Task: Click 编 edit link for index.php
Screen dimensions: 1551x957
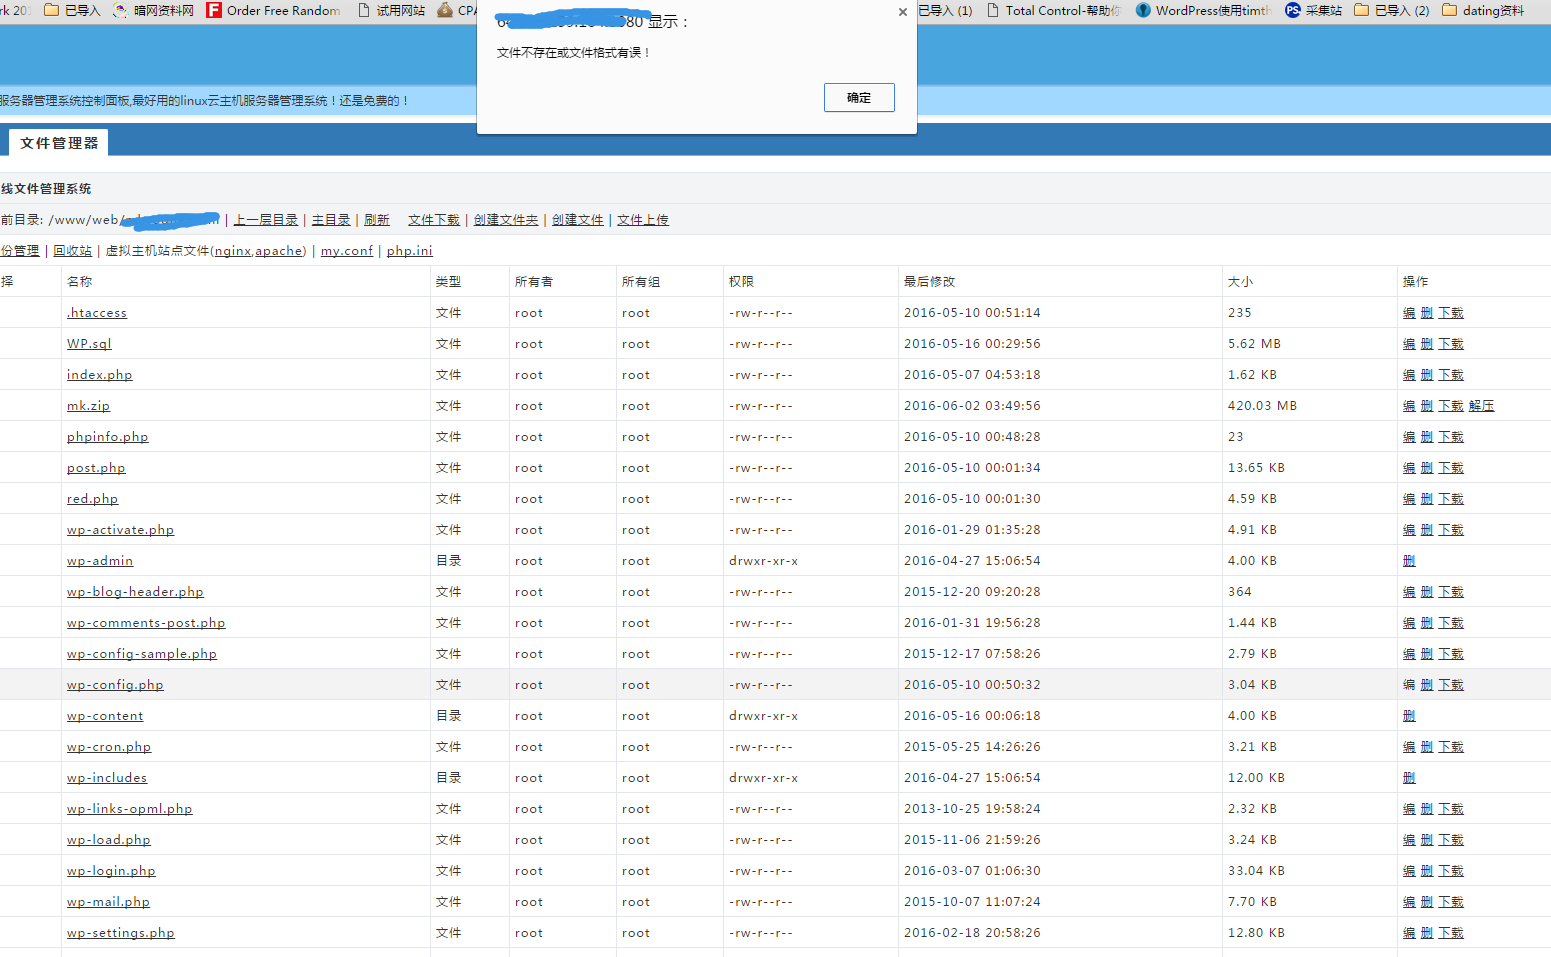Action: (x=1409, y=375)
